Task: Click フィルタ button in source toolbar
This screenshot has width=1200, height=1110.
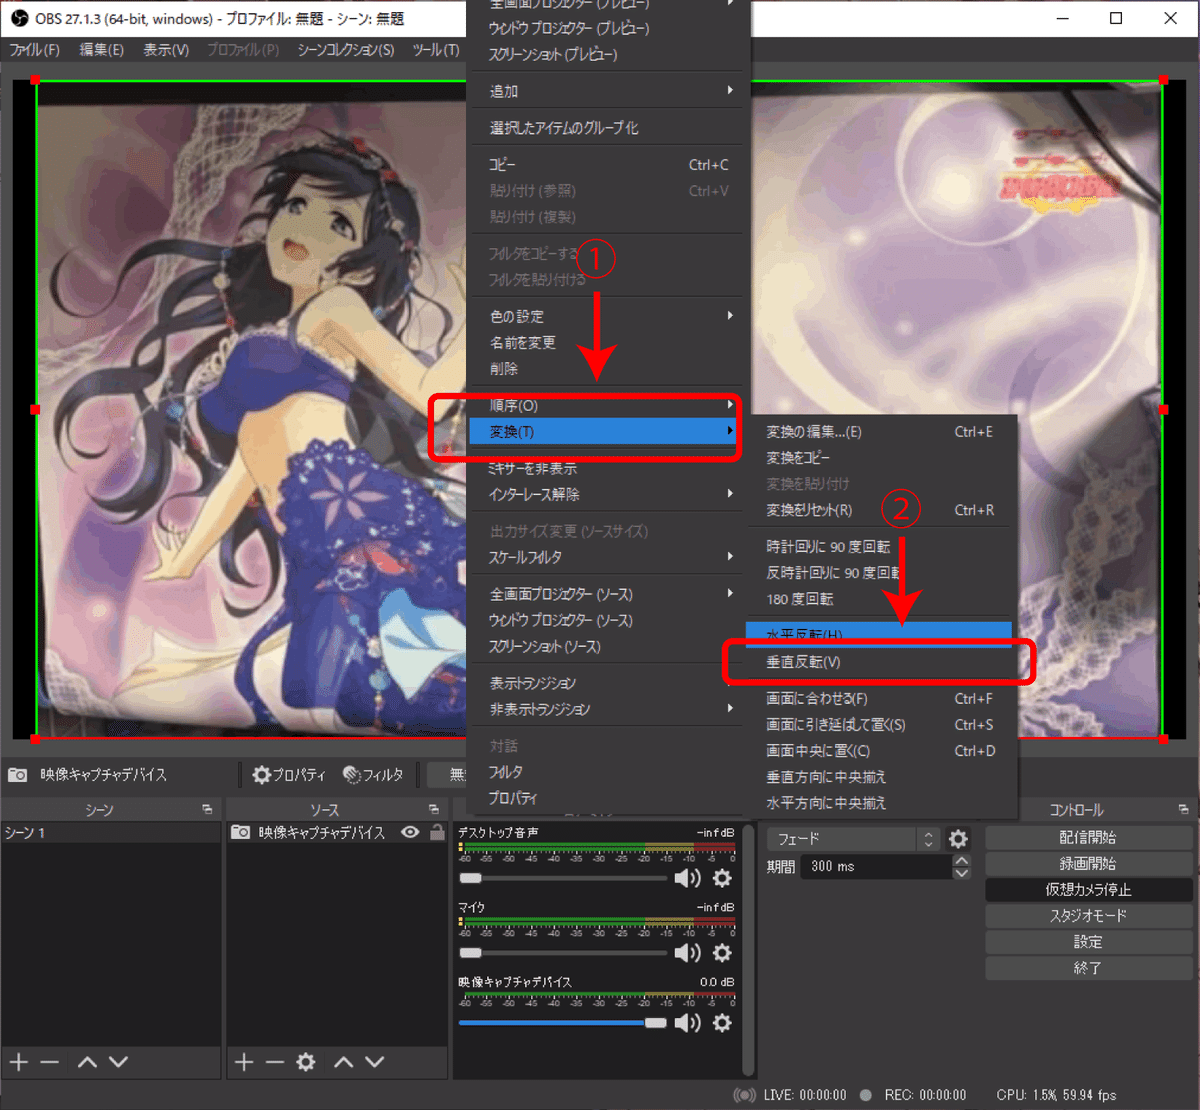Action: pyautogui.click(x=374, y=775)
